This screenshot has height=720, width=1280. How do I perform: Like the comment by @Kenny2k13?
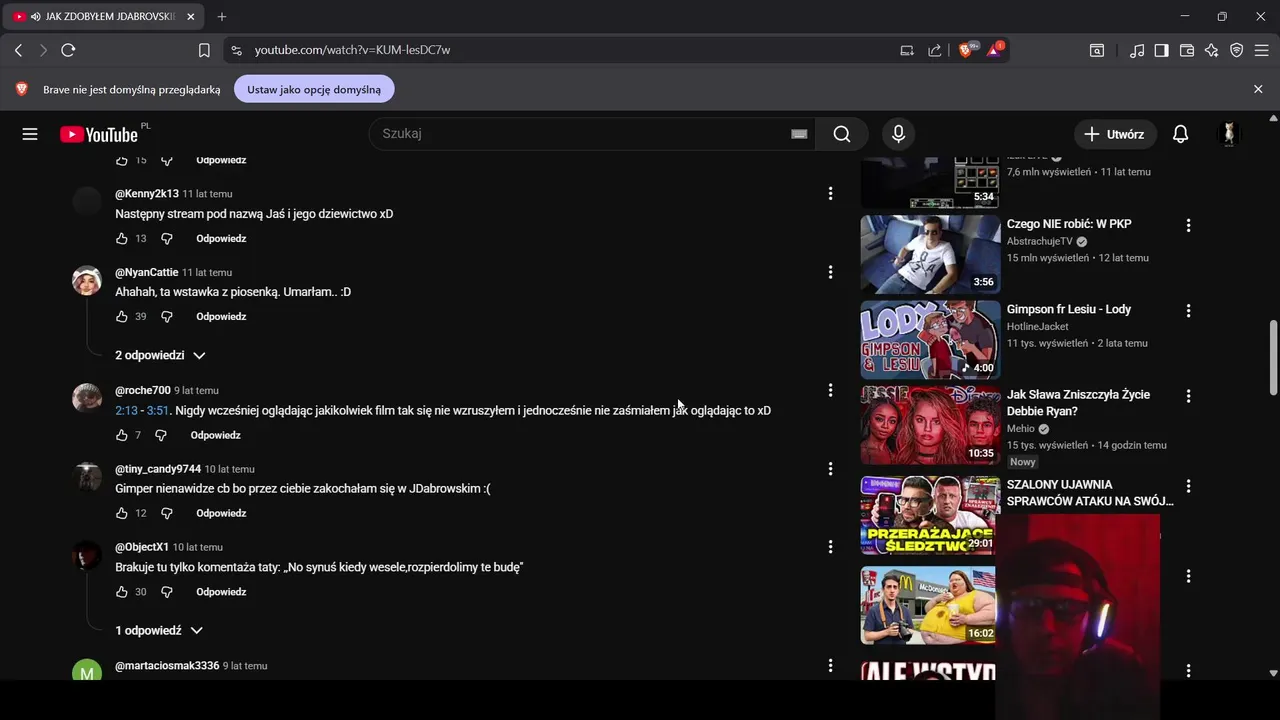coord(122,238)
